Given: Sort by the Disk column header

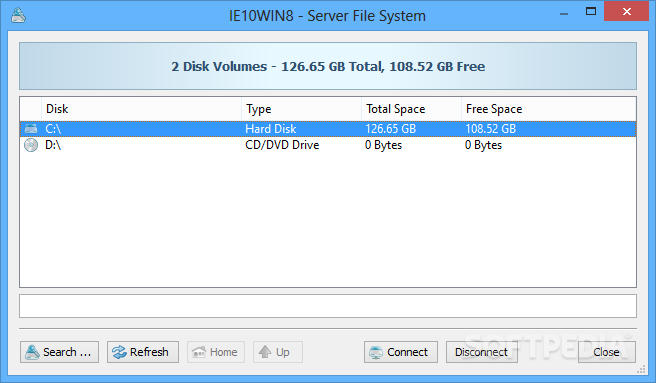Looking at the screenshot, I should pyautogui.click(x=141, y=109).
